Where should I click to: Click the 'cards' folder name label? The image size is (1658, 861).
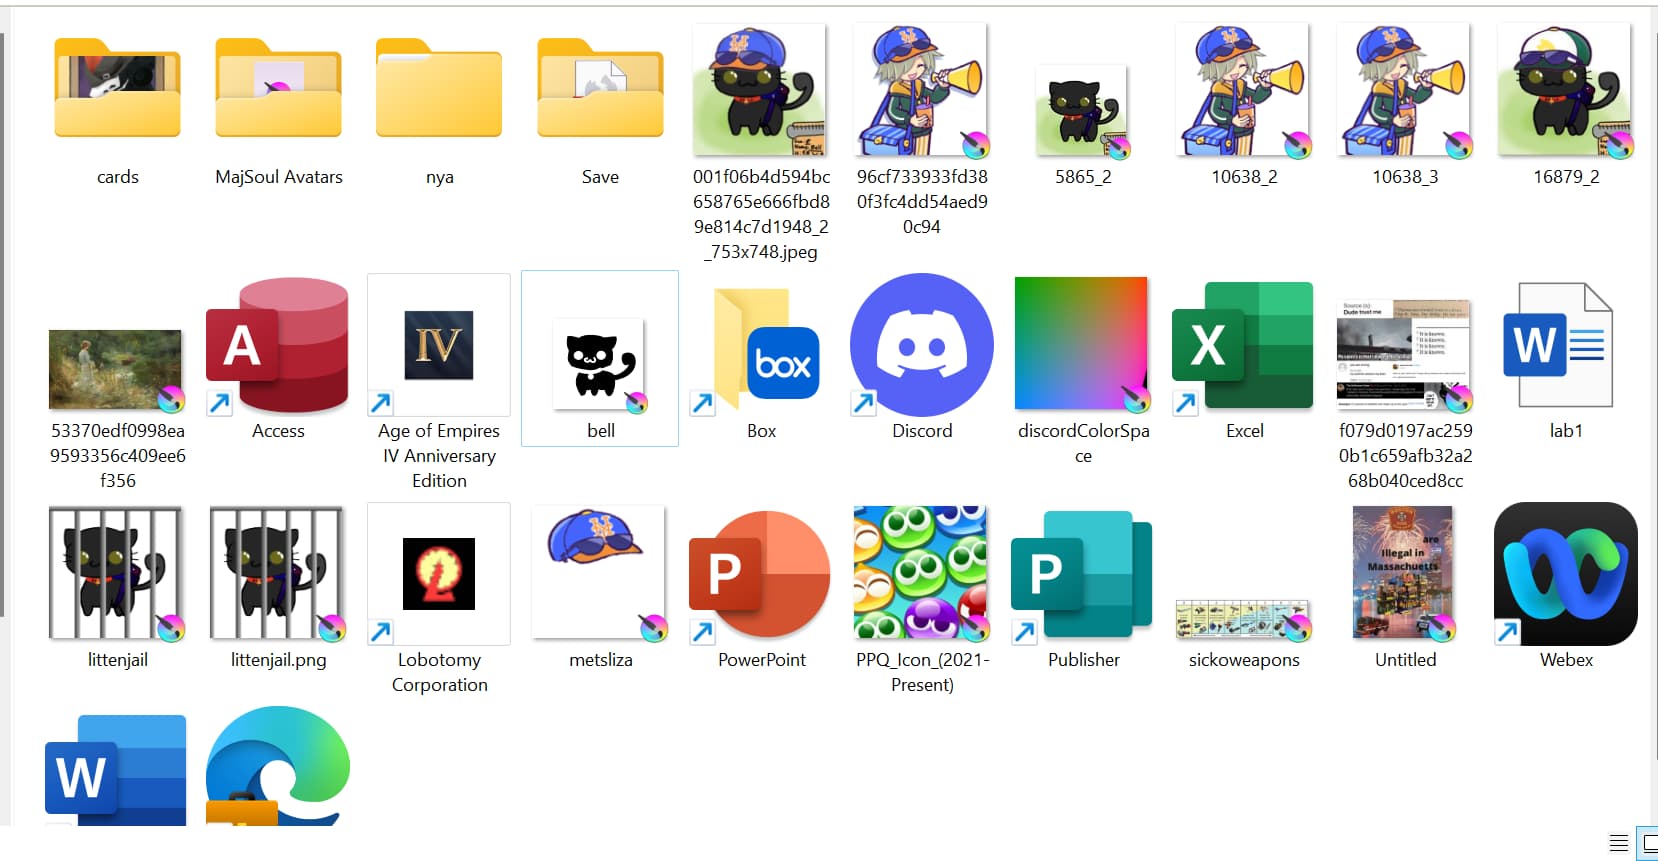pos(117,177)
